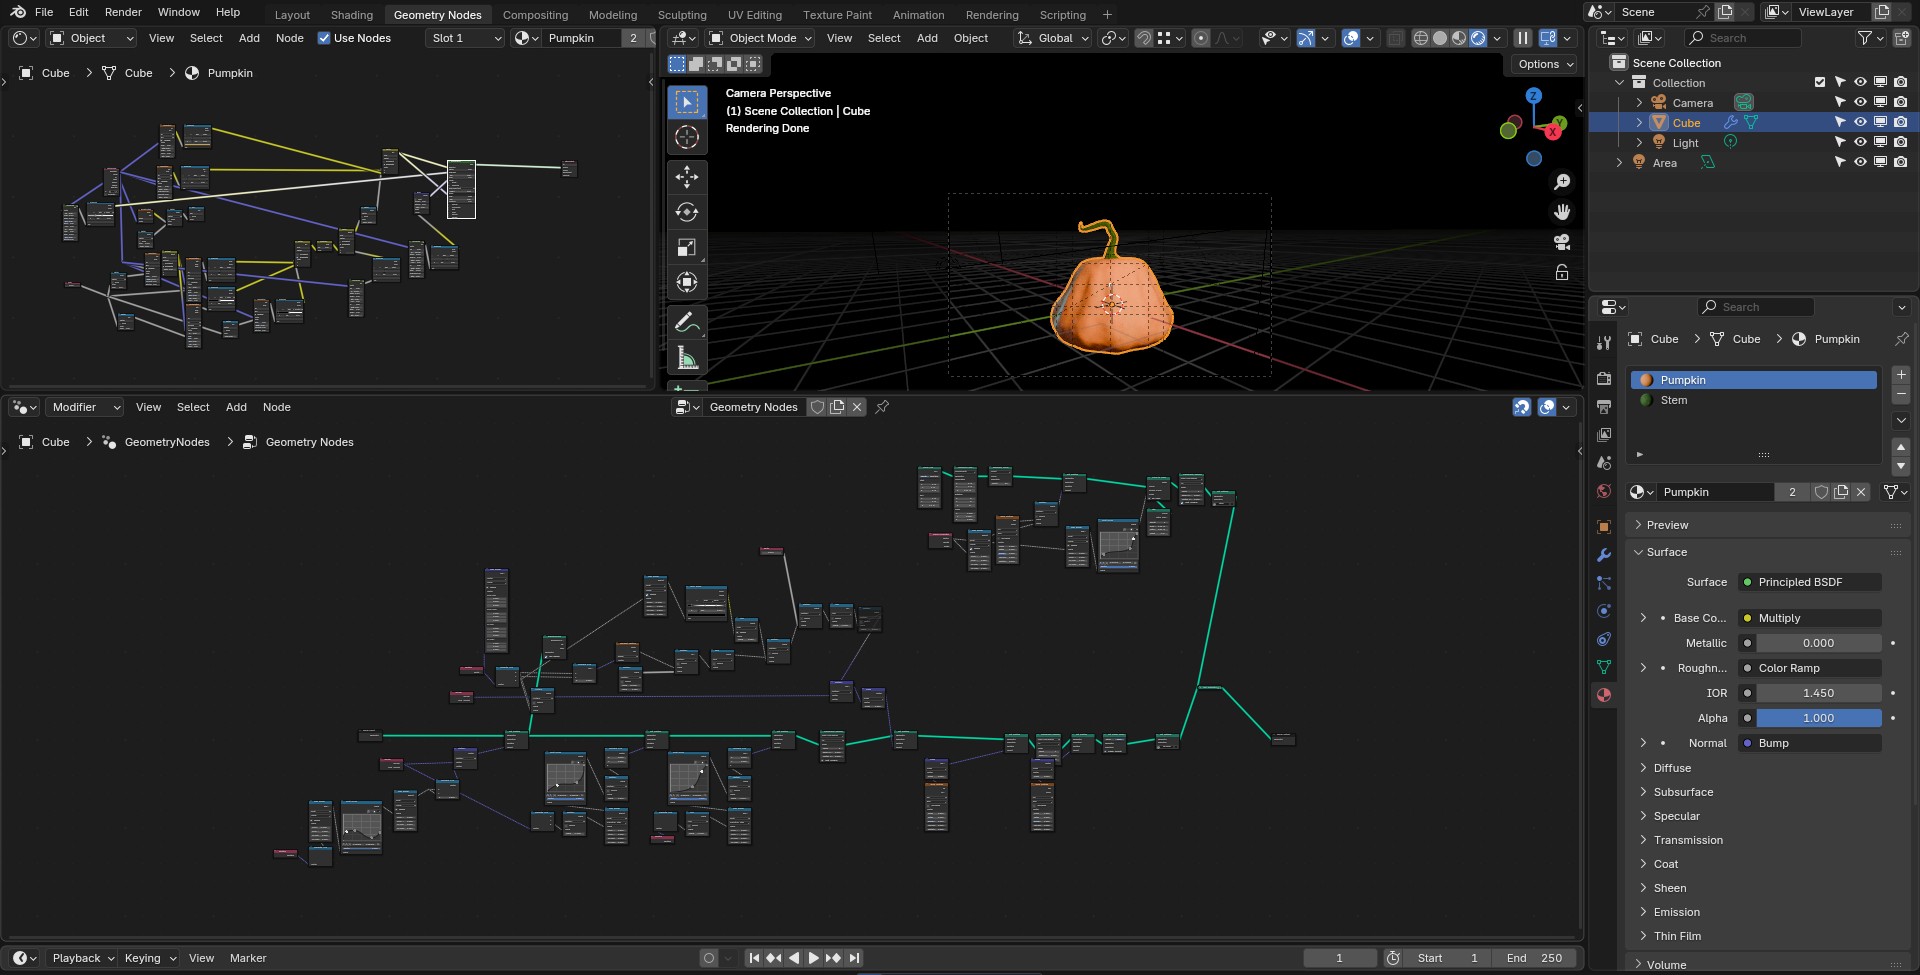This screenshot has height=975, width=1920.
Task: Click the Alpha value slider
Action: coord(1817,718)
